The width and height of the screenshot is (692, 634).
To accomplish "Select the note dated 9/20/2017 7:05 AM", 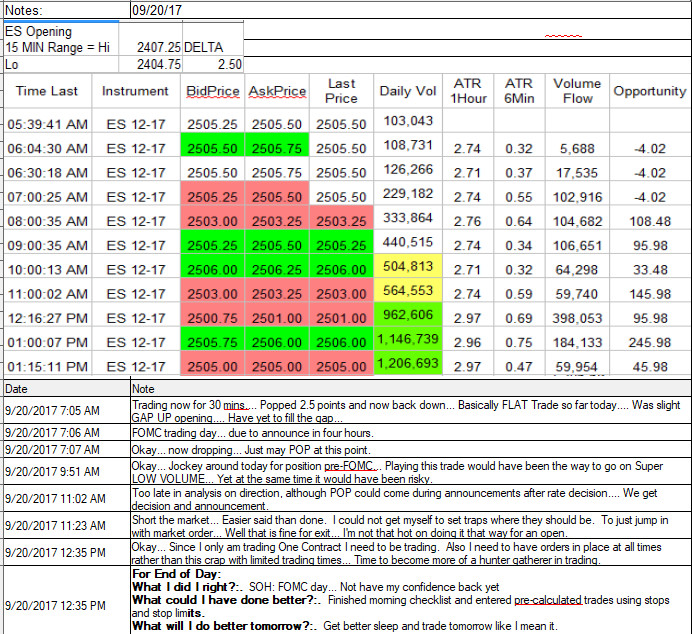I will coord(410,411).
